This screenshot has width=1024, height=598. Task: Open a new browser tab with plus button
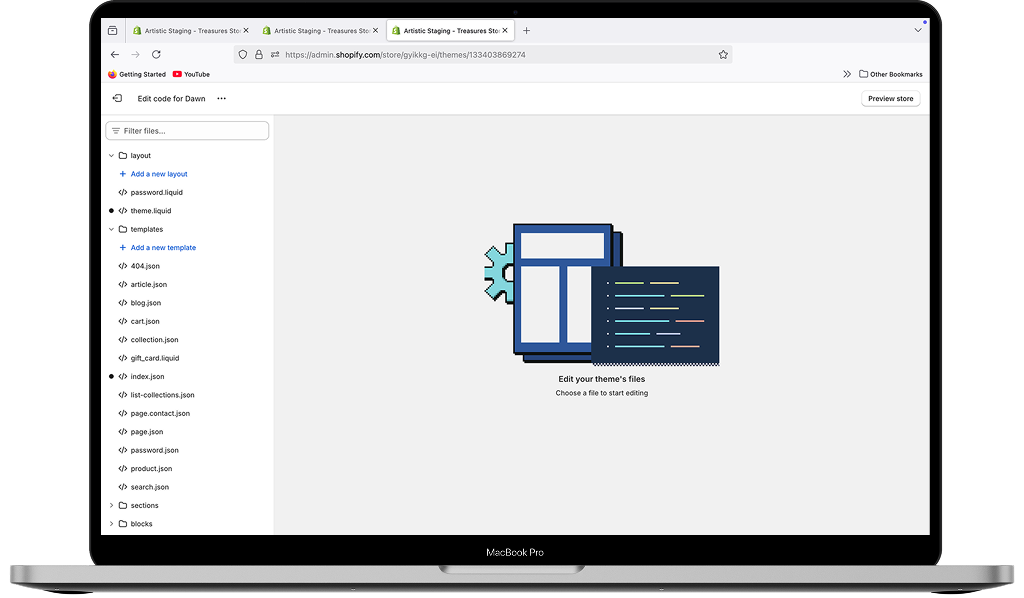[x=526, y=31]
